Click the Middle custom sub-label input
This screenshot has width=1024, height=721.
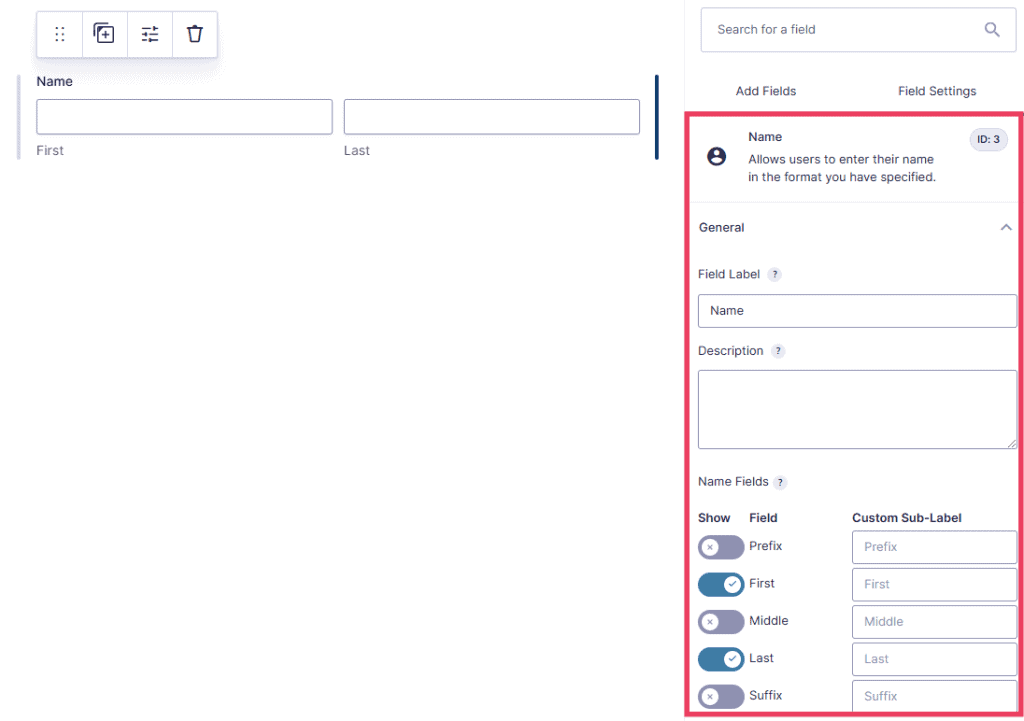coord(934,622)
